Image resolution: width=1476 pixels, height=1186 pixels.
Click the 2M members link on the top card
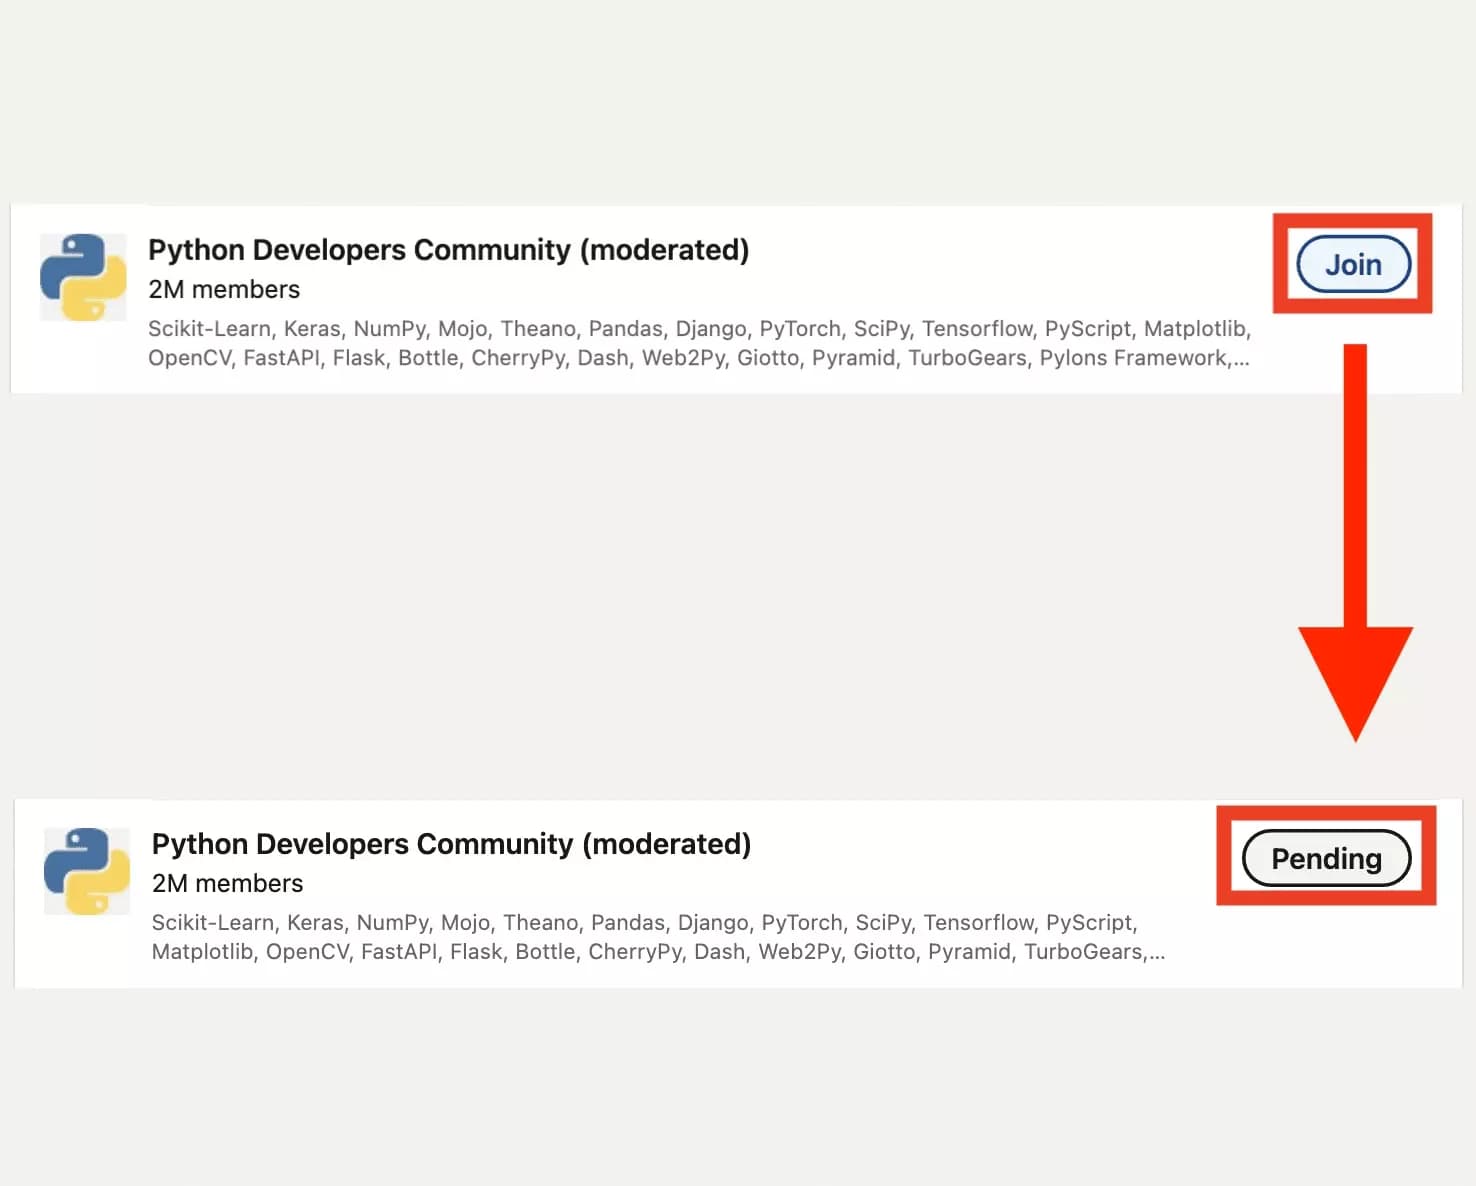point(223,289)
